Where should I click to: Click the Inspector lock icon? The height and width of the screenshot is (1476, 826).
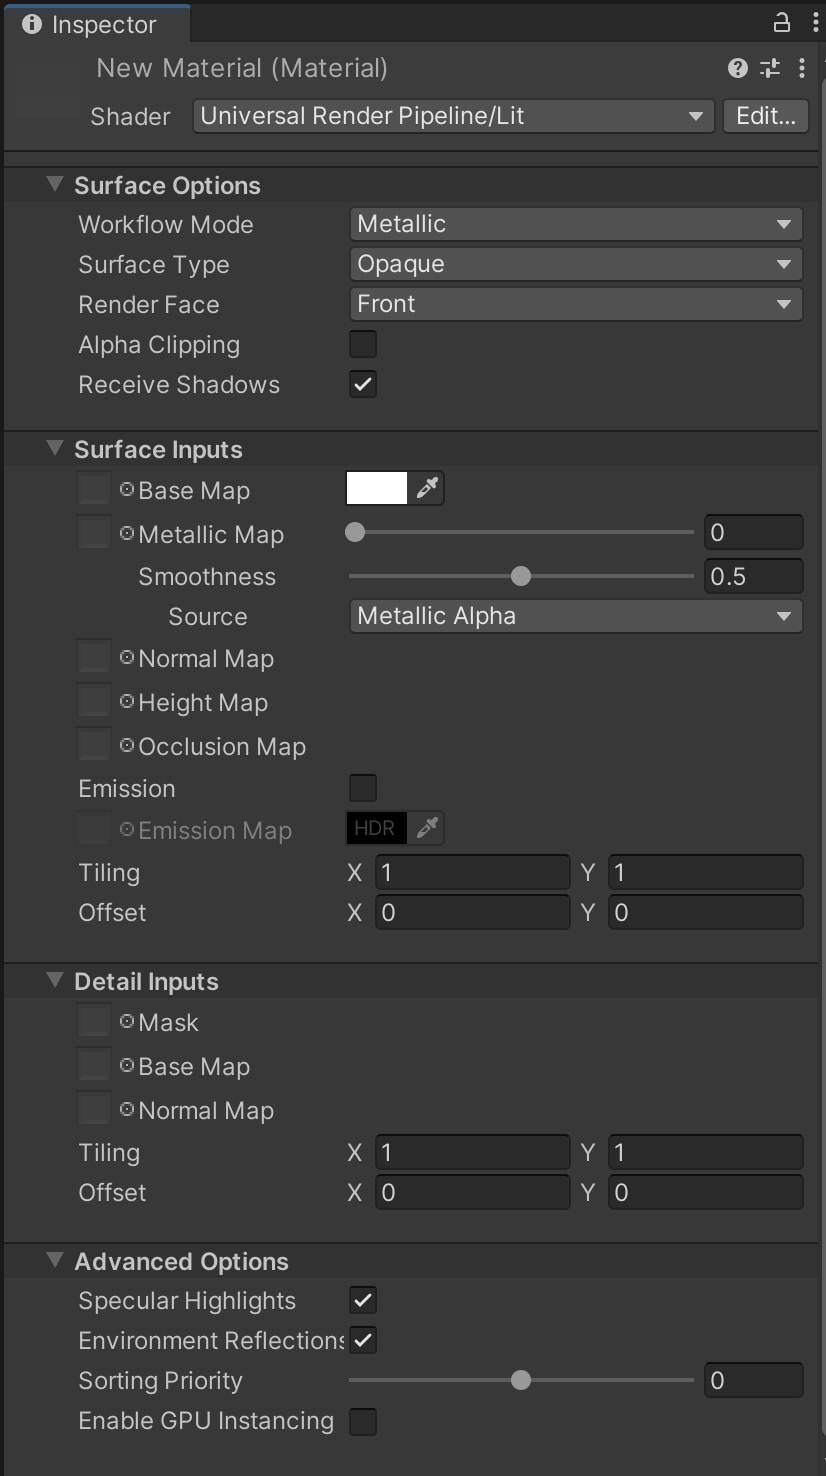pyautogui.click(x=783, y=21)
